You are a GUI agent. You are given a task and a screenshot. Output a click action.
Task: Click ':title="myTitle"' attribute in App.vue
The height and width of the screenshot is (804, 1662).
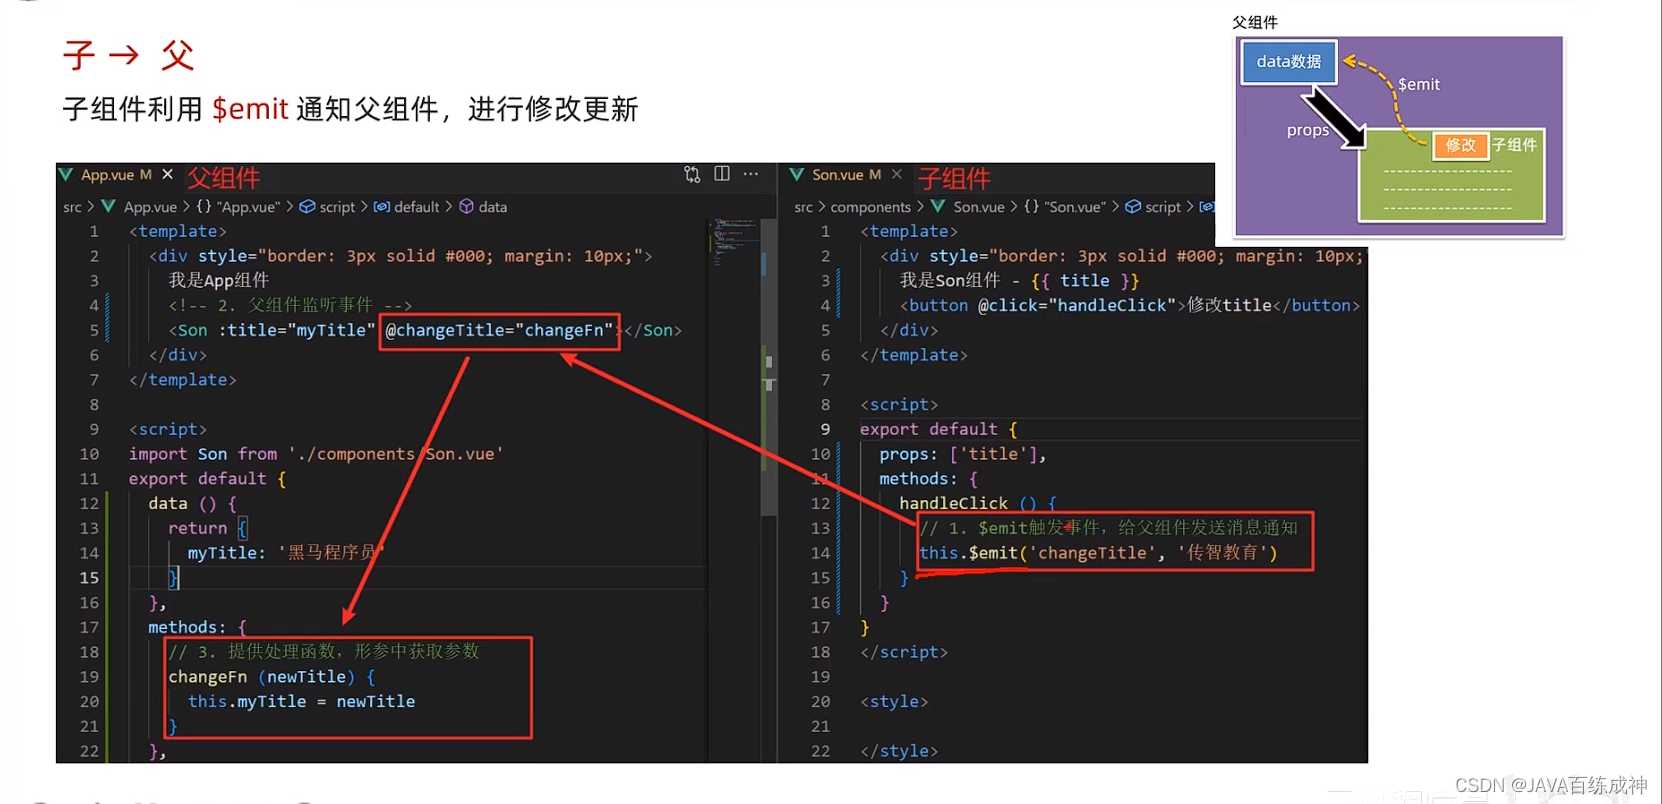[x=296, y=330]
